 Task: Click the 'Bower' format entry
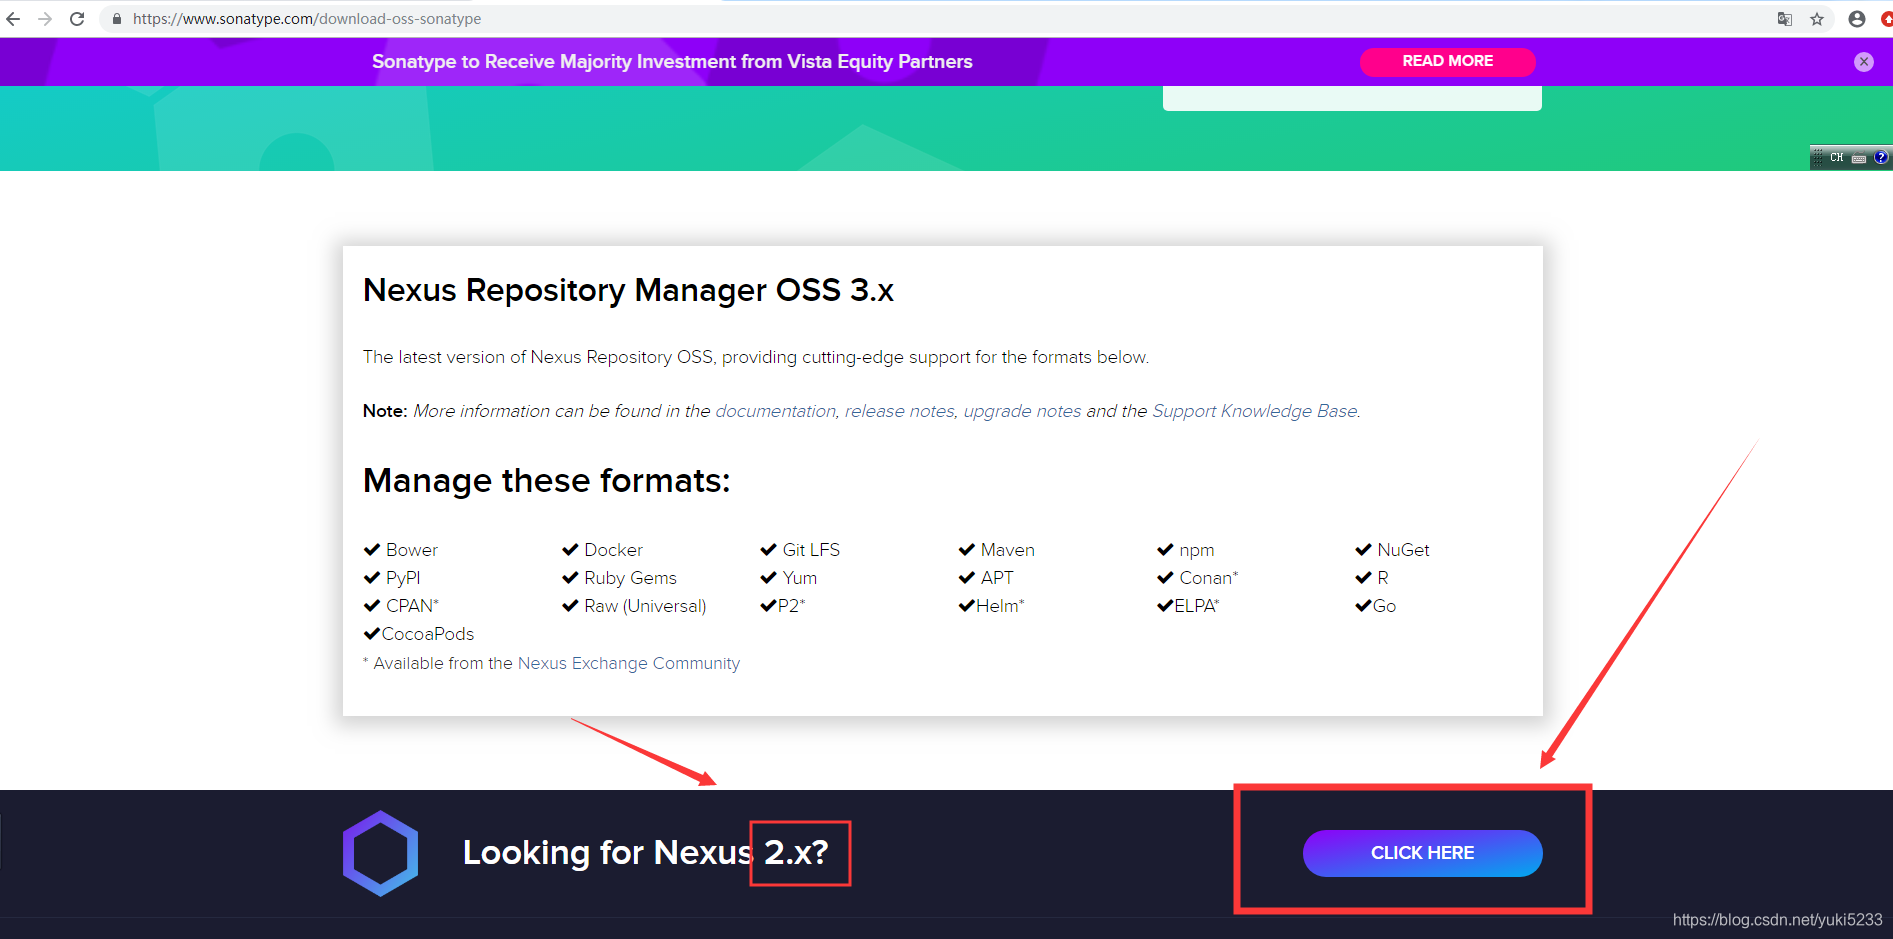412,550
